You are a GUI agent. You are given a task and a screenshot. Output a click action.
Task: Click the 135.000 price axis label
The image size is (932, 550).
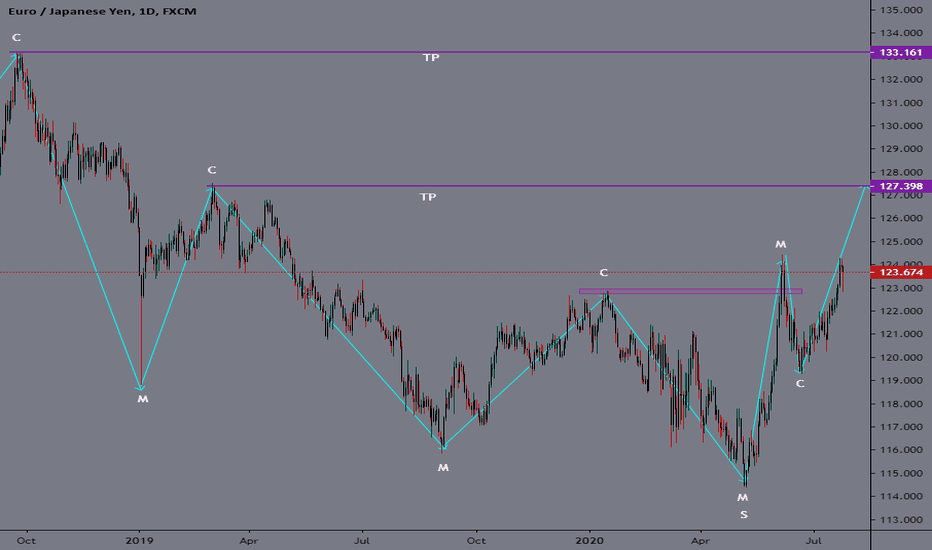point(901,10)
